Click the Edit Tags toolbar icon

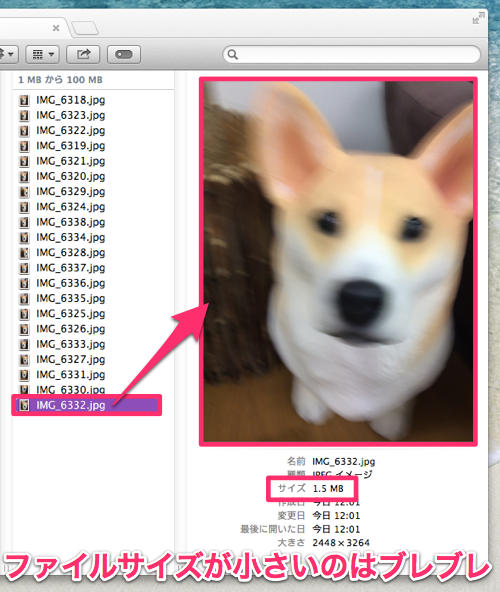[x=124, y=54]
